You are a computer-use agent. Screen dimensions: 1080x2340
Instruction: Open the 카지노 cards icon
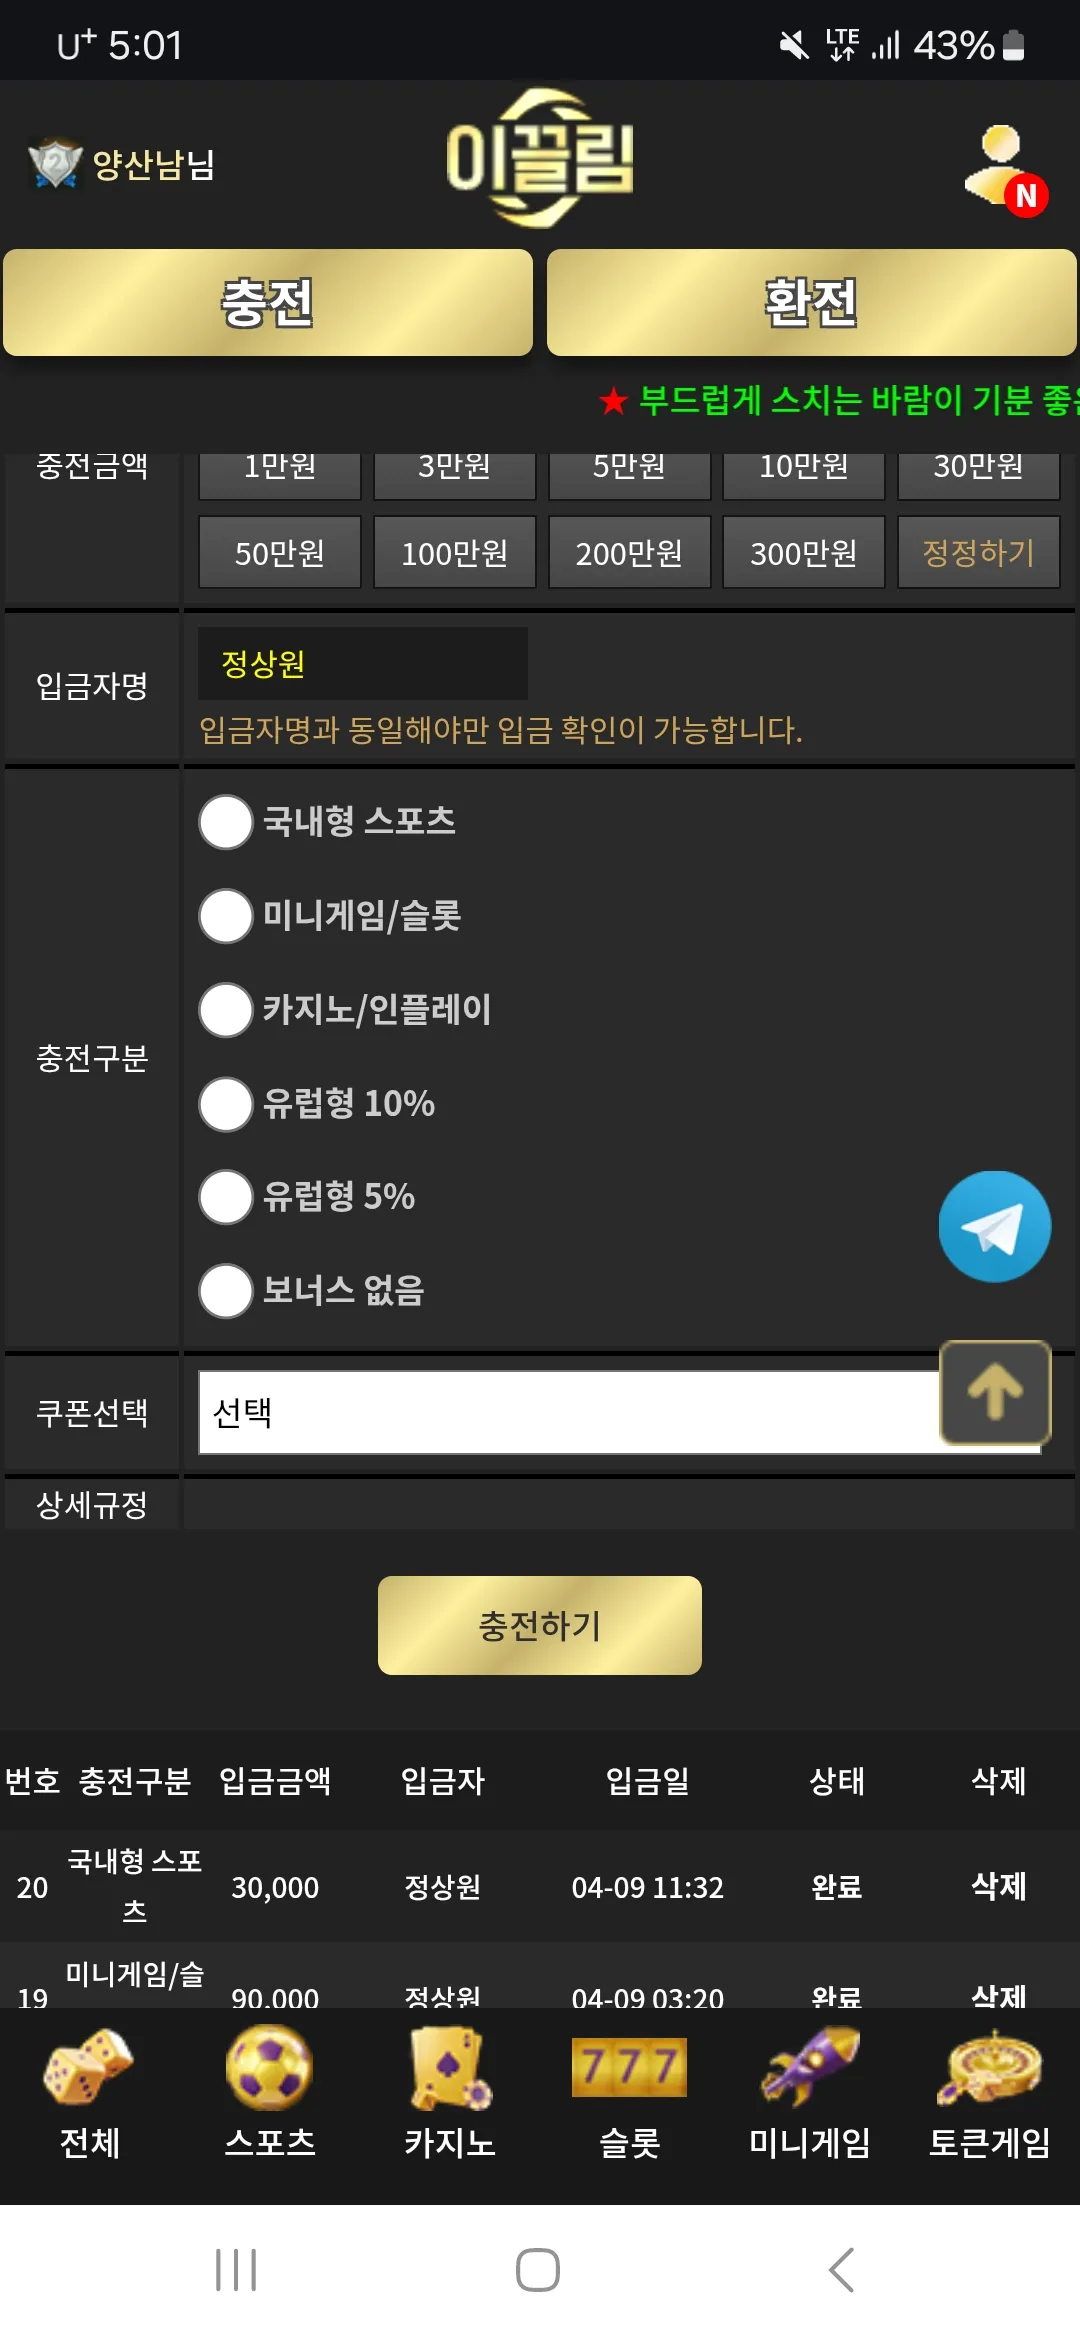pyautogui.click(x=450, y=2066)
